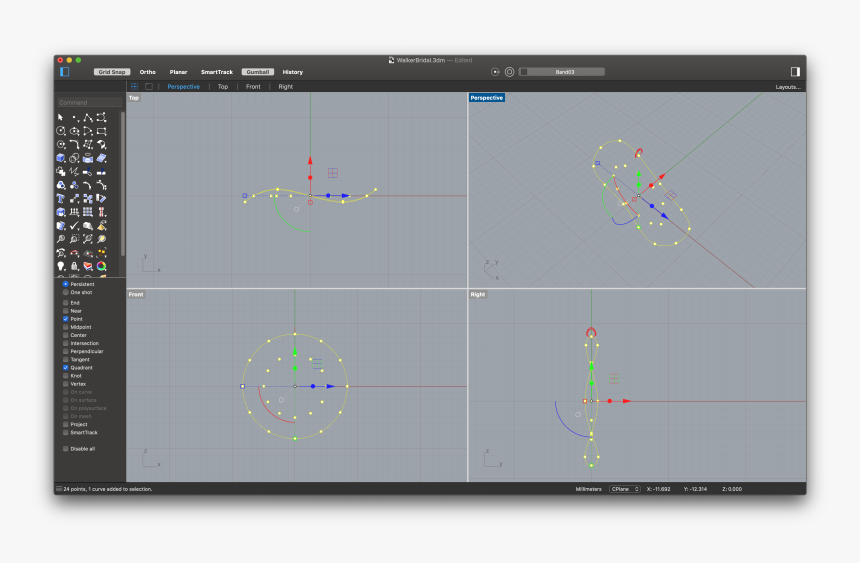
Task: Uncheck the Point object snap
Action: click(x=65, y=319)
